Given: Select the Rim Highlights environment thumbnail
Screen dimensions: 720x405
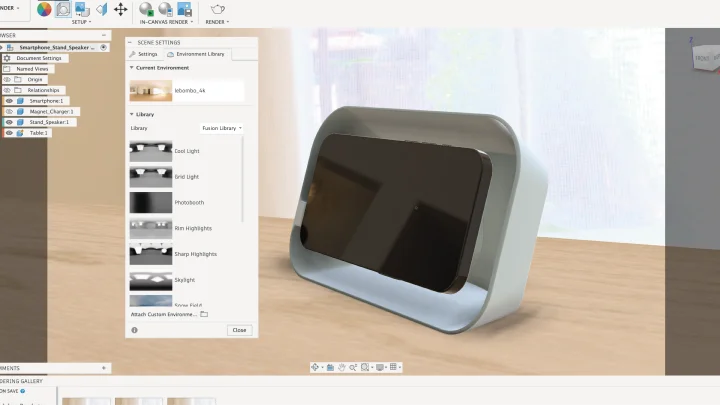Looking at the screenshot, I should click(x=151, y=228).
